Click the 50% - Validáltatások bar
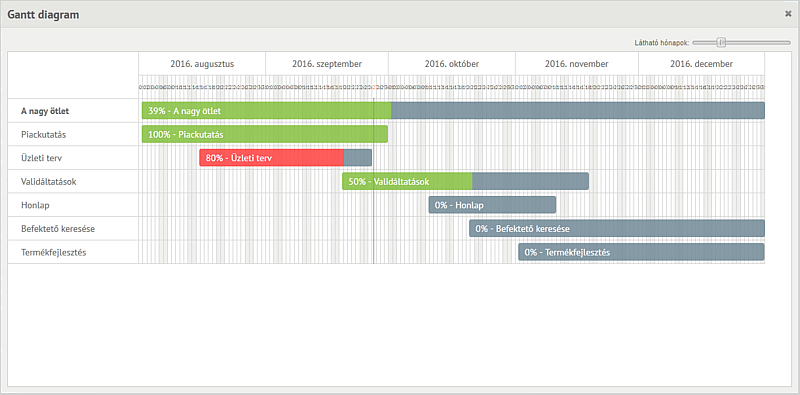The image size is (800, 395). 465,181
